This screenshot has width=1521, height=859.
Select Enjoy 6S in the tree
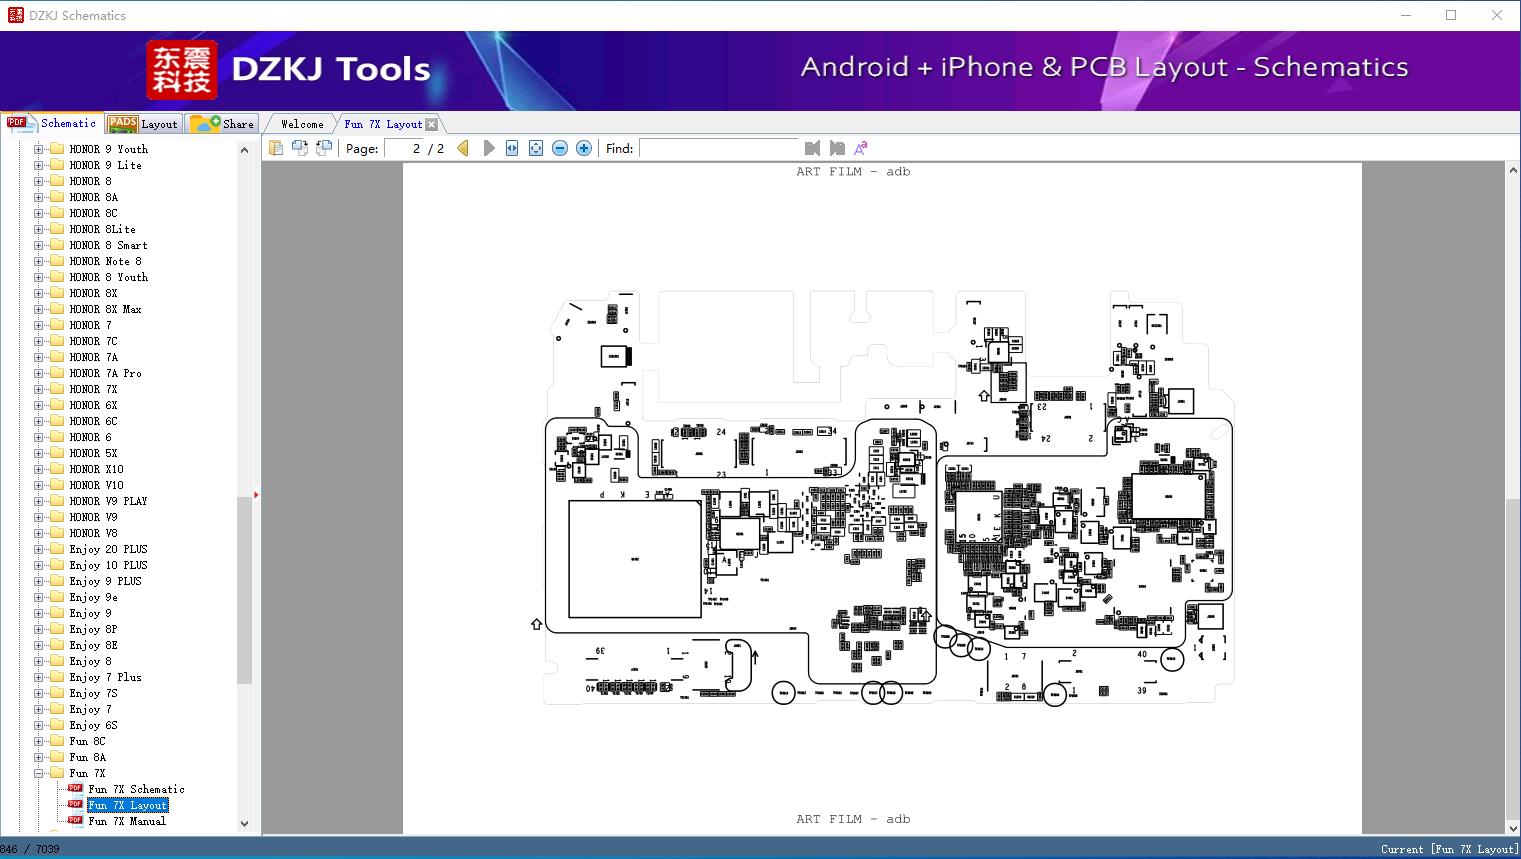tap(93, 725)
